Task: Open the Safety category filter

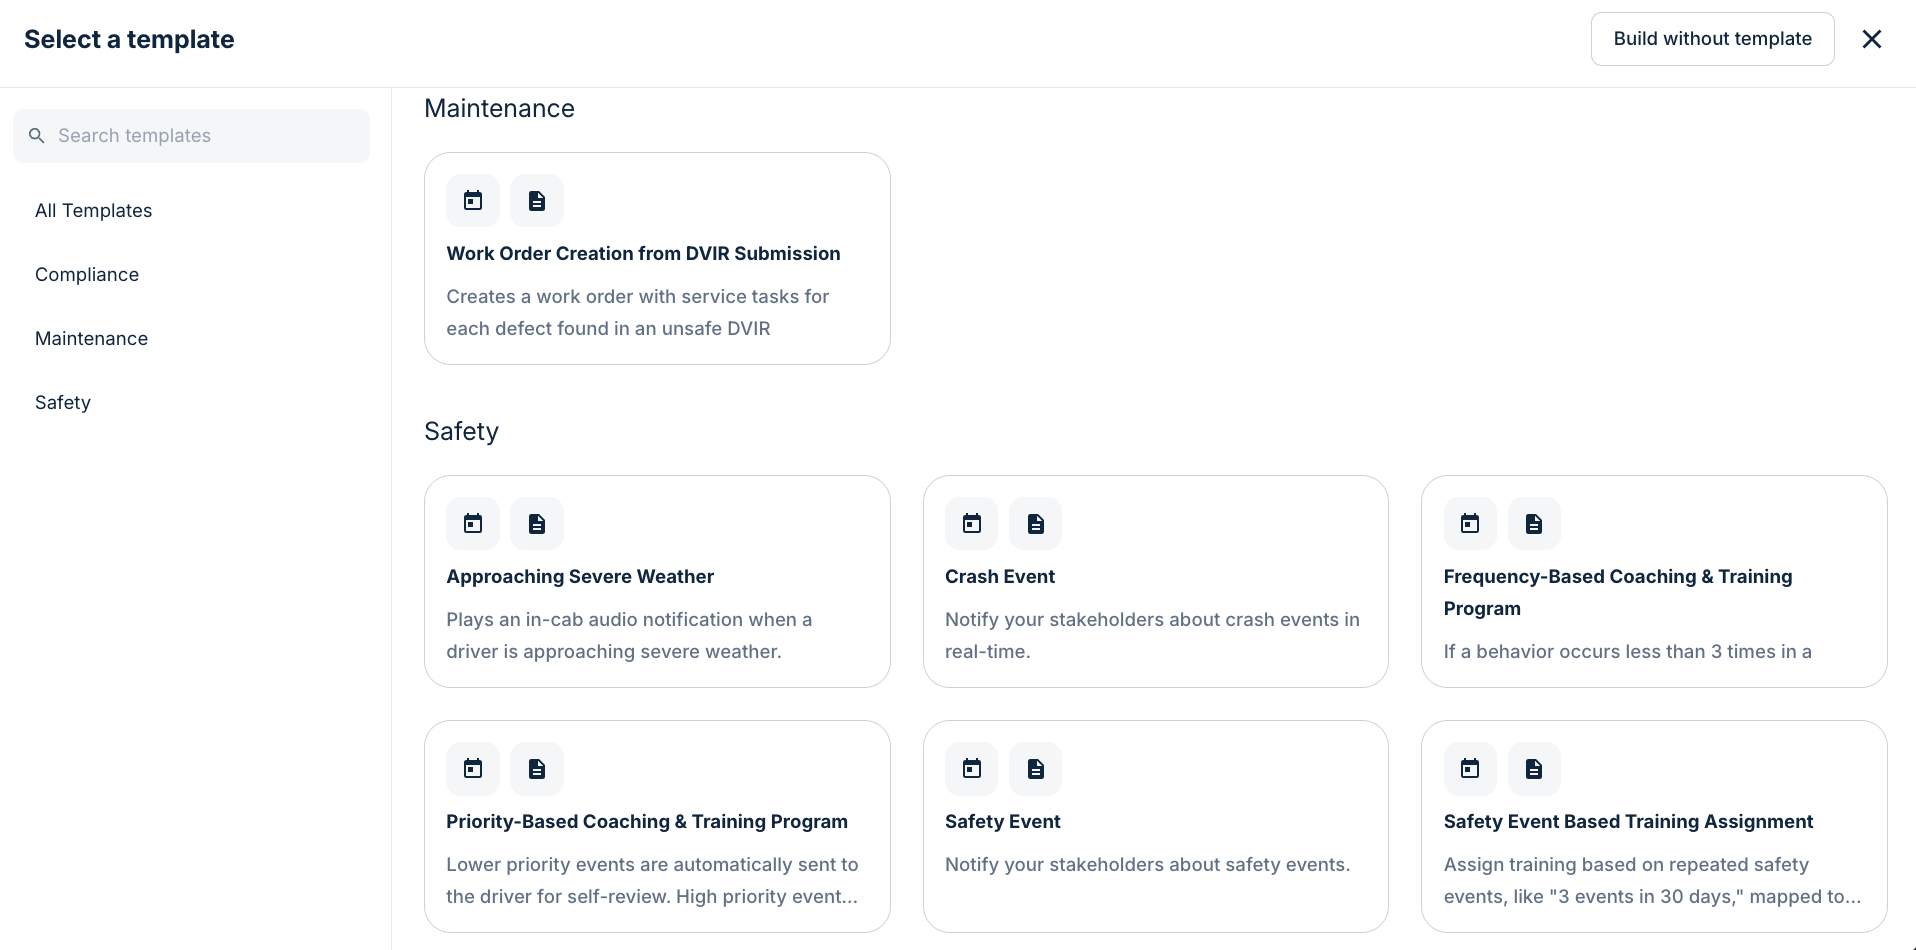Action: [62, 402]
